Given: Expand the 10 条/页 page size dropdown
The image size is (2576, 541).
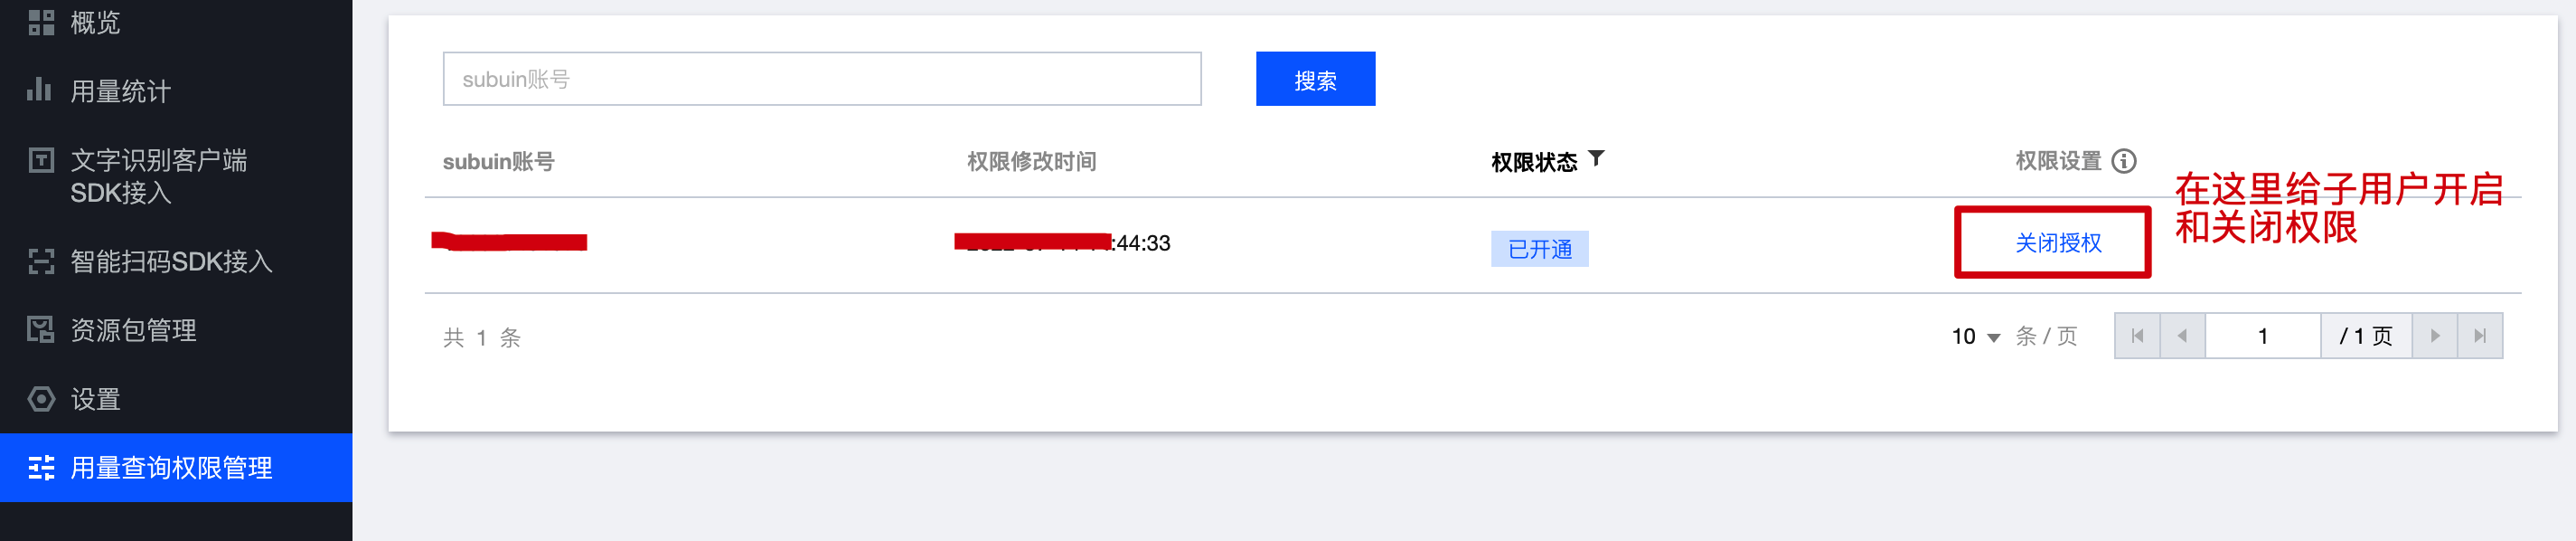Looking at the screenshot, I should pyautogui.click(x=1976, y=336).
